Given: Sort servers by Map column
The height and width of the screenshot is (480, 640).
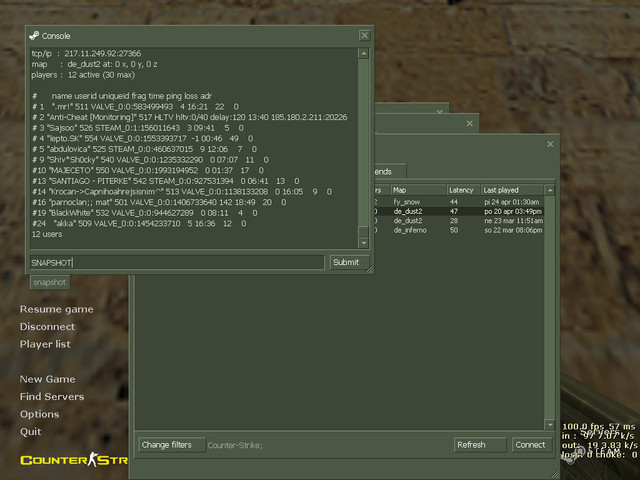Looking at the screenshot, I should pyautogui.click(x=418, y=190).
